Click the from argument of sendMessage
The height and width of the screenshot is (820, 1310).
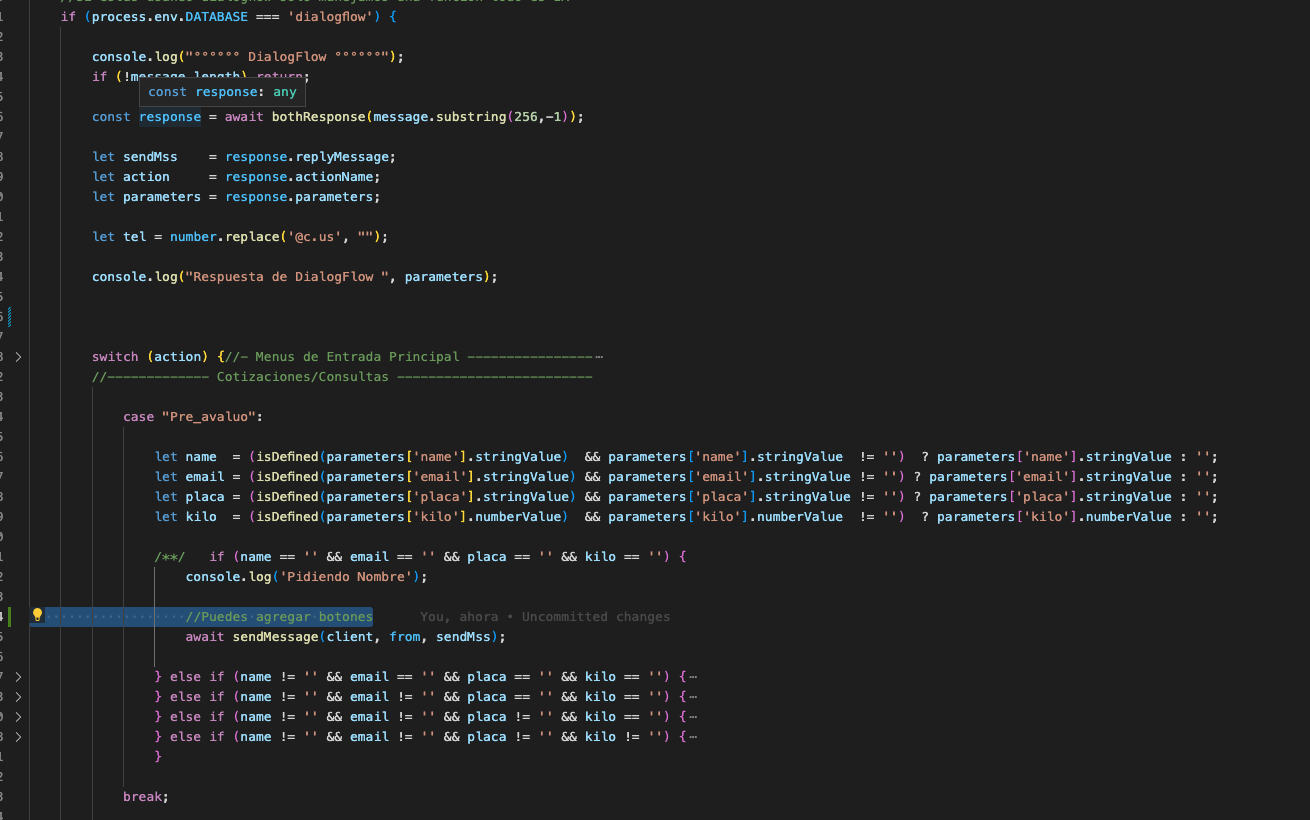405,637
